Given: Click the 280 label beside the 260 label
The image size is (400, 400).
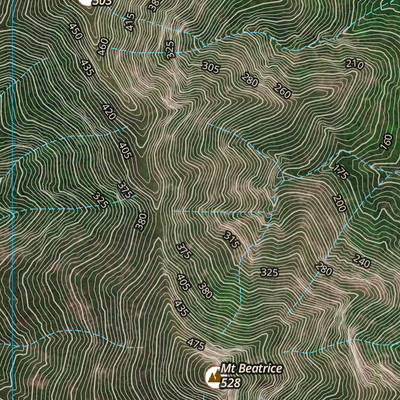Looking at the screenshot, I should click(x=250, y=80).
